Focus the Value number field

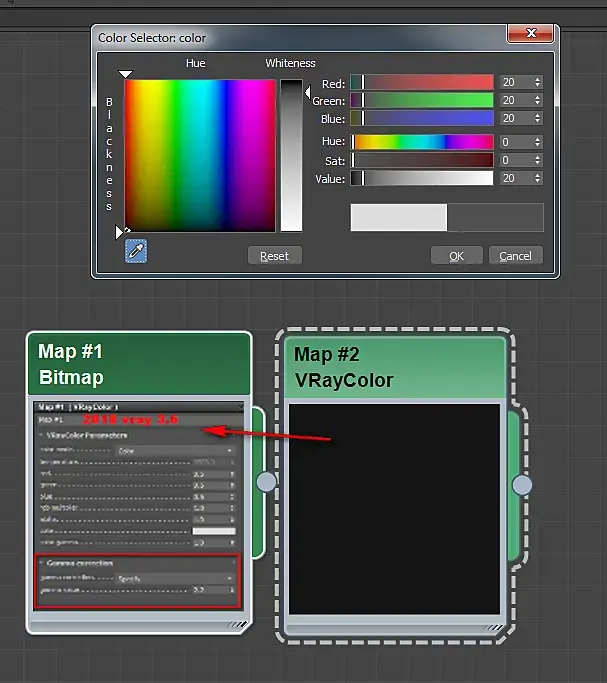click(x=515, y=178)
